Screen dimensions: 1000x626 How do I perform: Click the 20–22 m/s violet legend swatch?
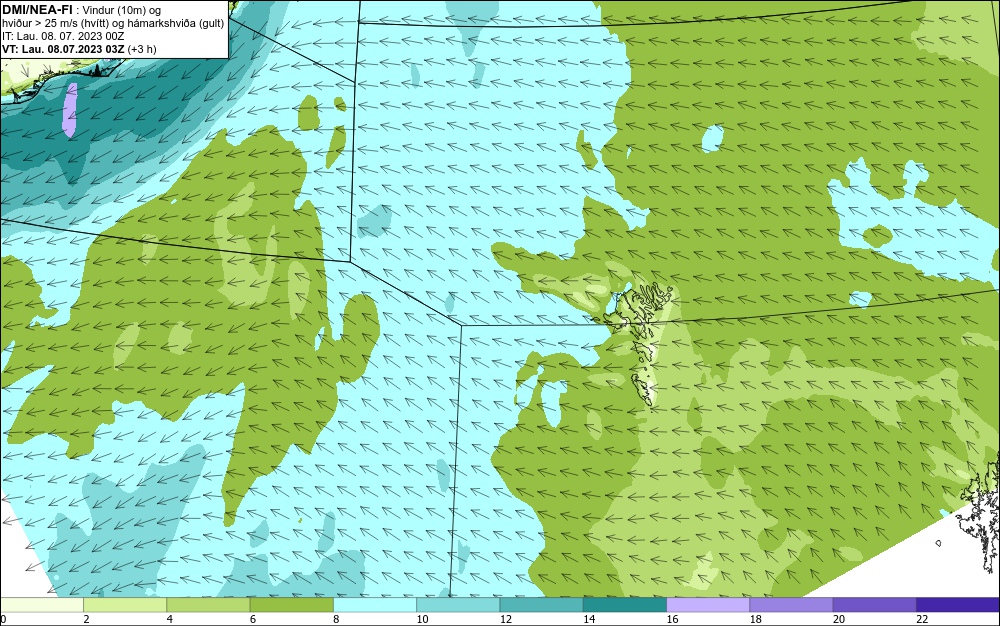point(874,605)
